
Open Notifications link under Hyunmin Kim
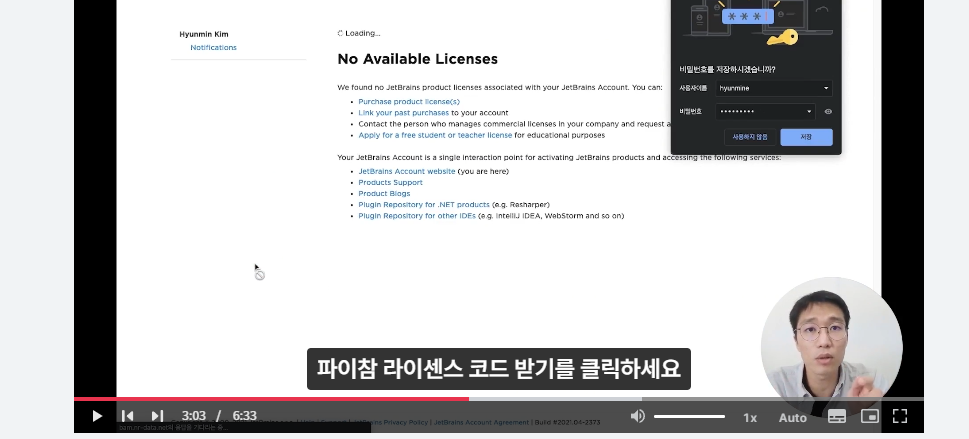(213, 48)
